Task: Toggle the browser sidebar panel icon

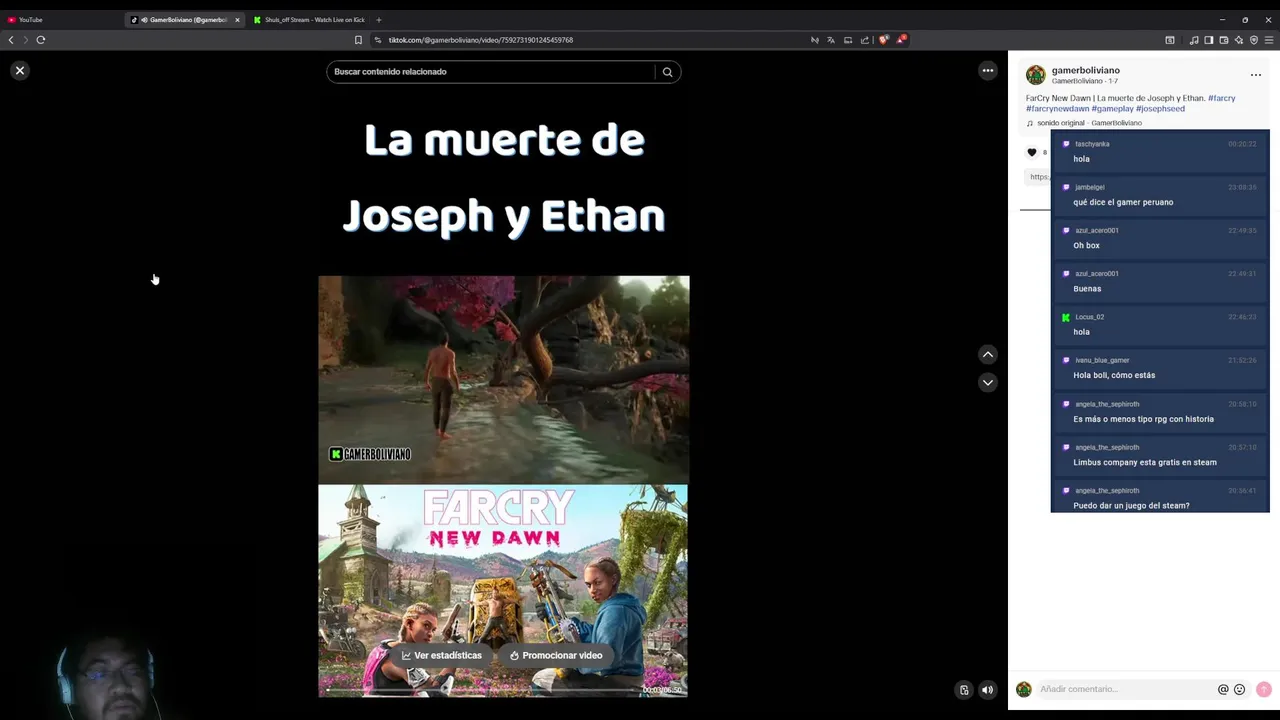Action: coord(1208,40)
